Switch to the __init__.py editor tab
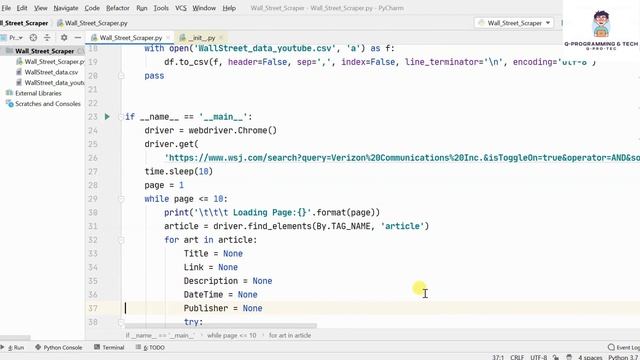This screenshot has height=360, width=640. [x=202, y=38]
